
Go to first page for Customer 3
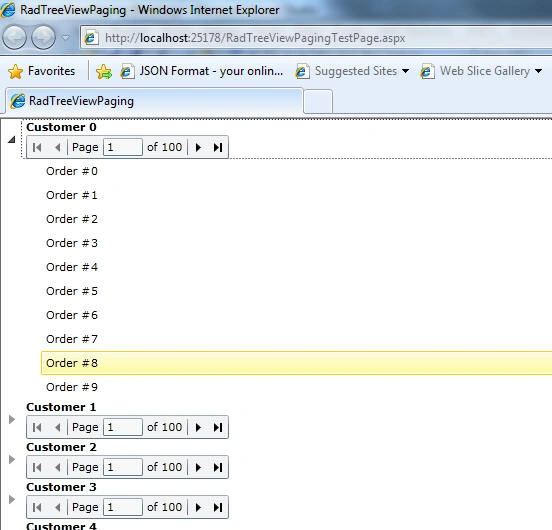pyautogui.click(x=37, y=507)
